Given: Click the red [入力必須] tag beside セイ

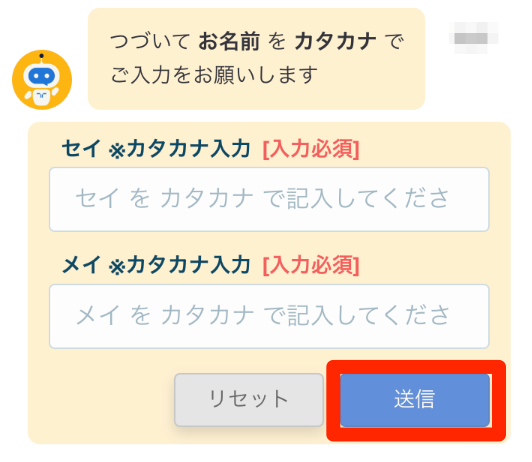Looking at the screenshot, I should (x=311, y=149).
